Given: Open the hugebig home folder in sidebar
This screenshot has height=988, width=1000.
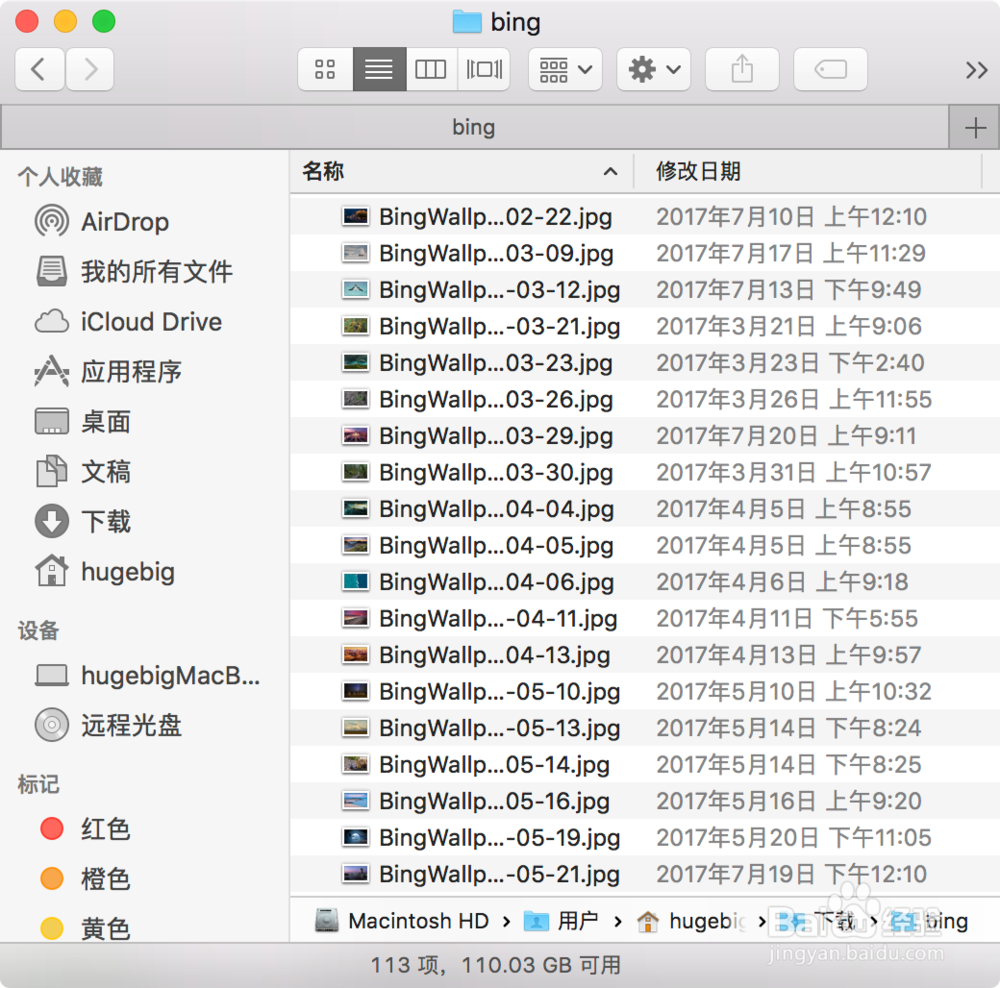Looking at the screenshot, I should [x=105, y=571].
